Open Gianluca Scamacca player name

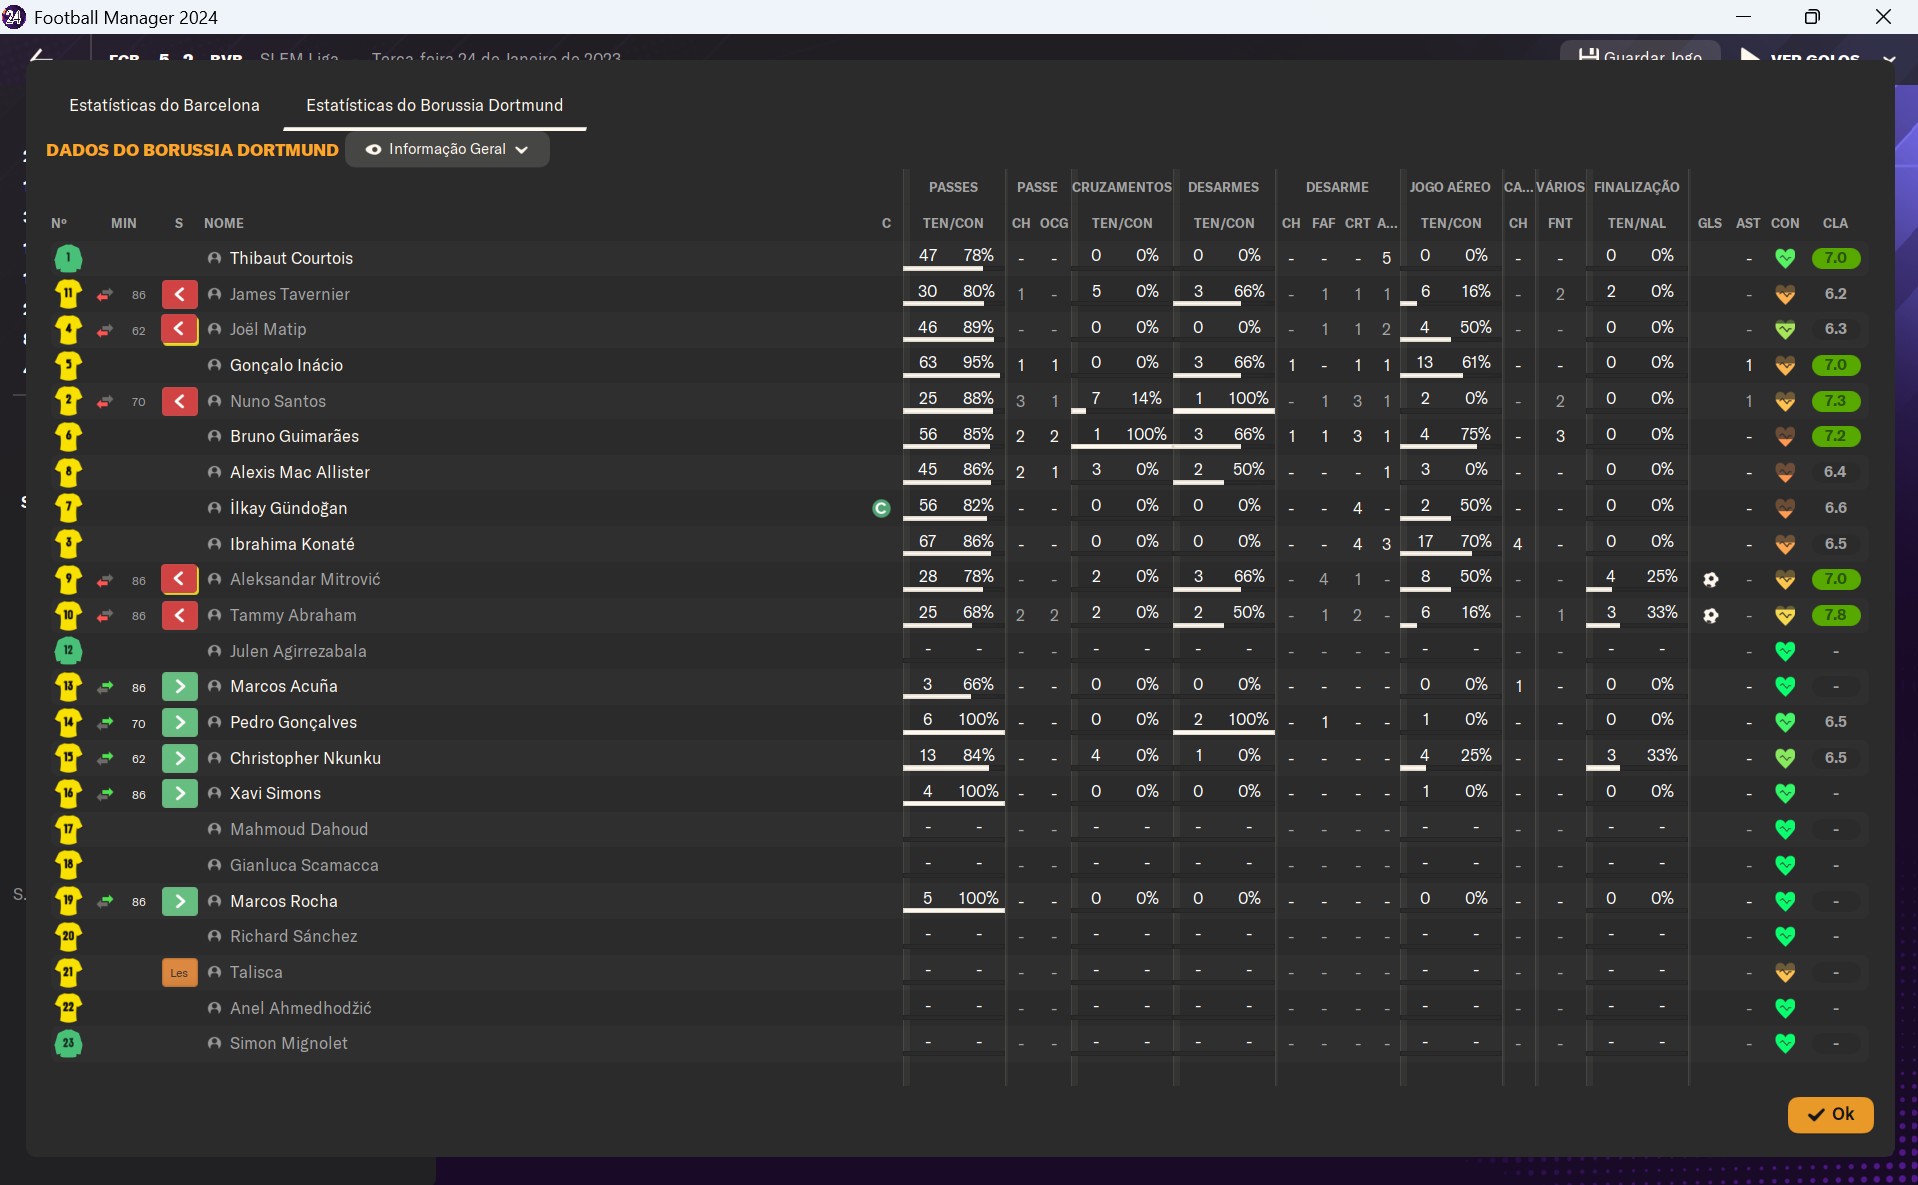[x=304, y=865]
